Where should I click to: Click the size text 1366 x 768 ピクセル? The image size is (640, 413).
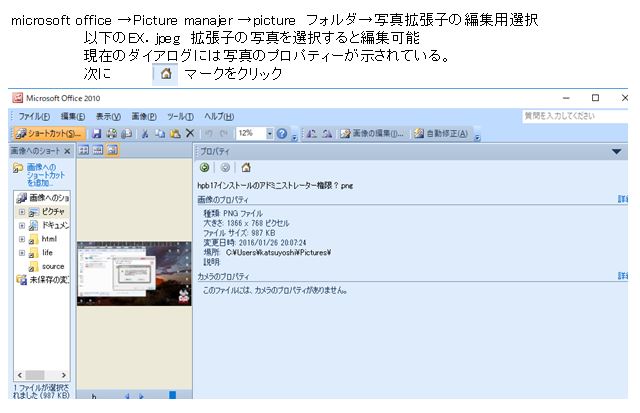coord(258,223)
